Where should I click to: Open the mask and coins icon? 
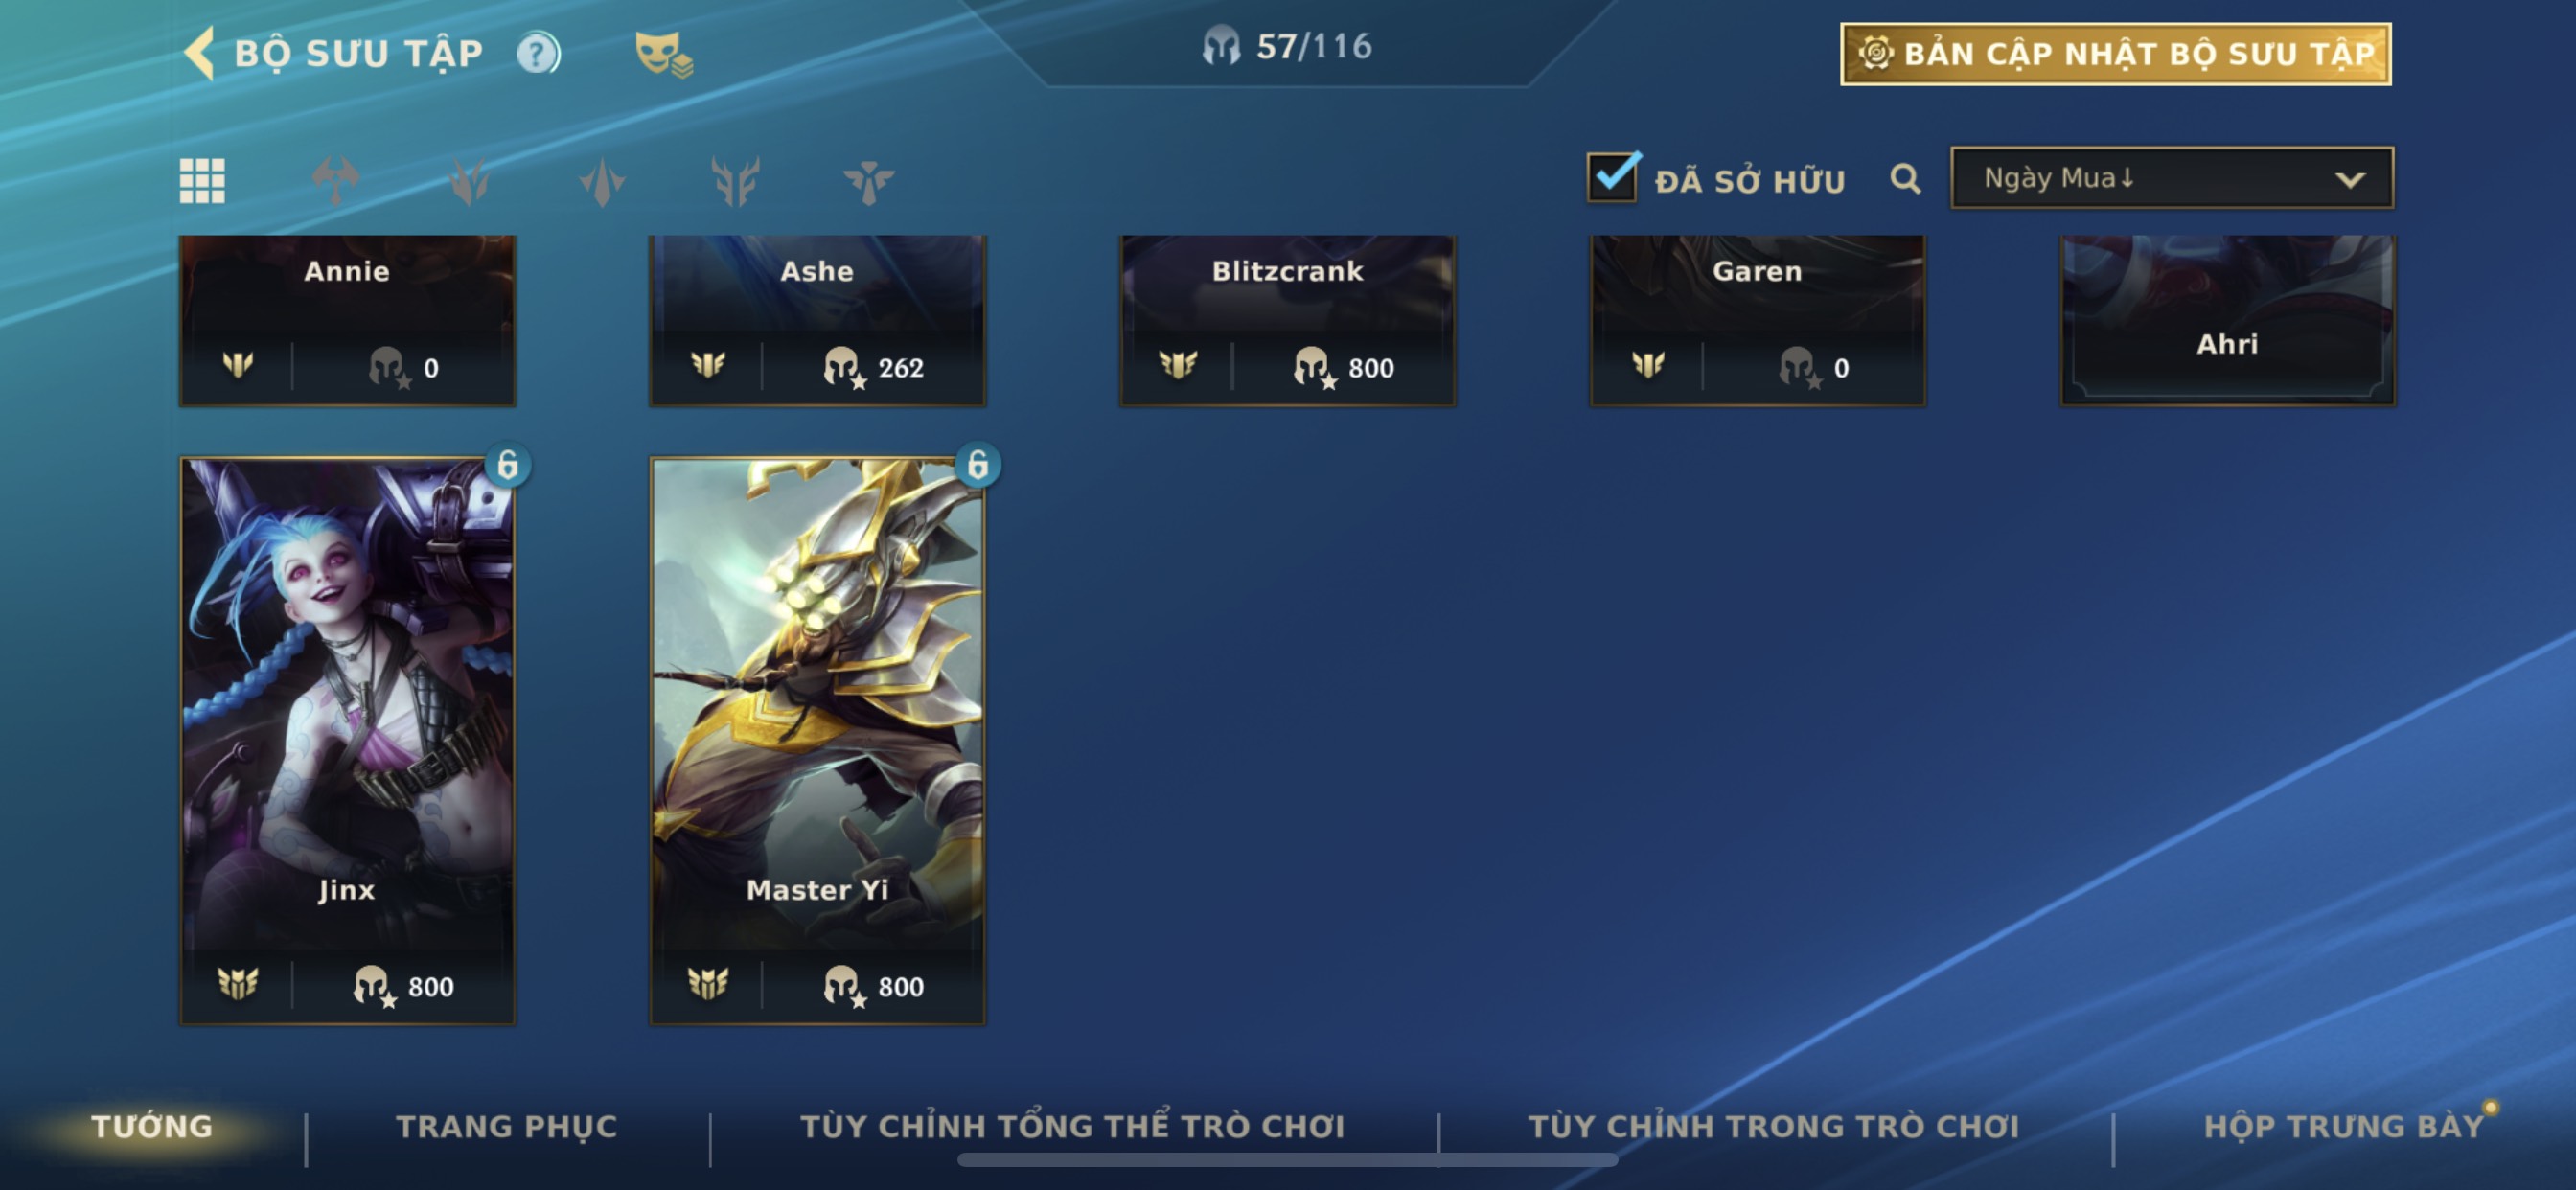[664, 54]
